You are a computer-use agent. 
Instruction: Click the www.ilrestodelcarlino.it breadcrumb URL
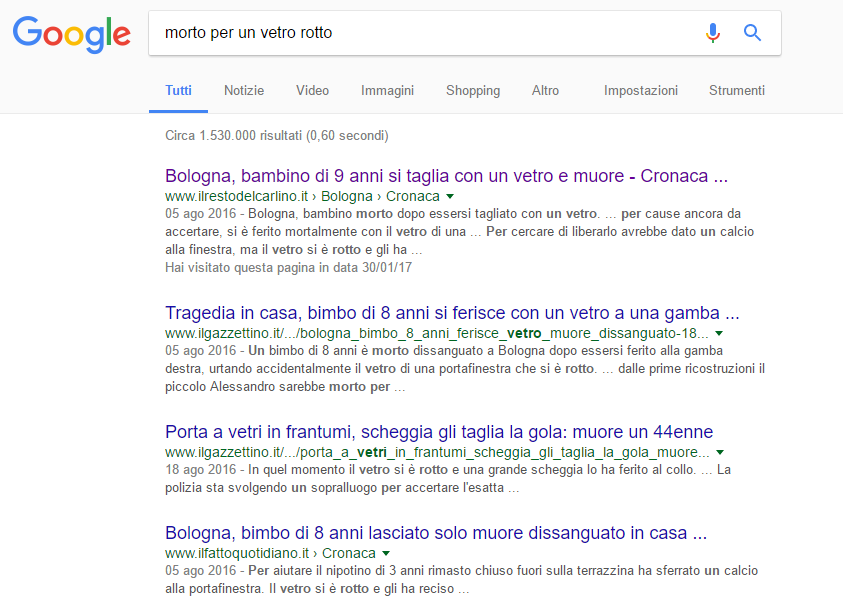point(302,196)
